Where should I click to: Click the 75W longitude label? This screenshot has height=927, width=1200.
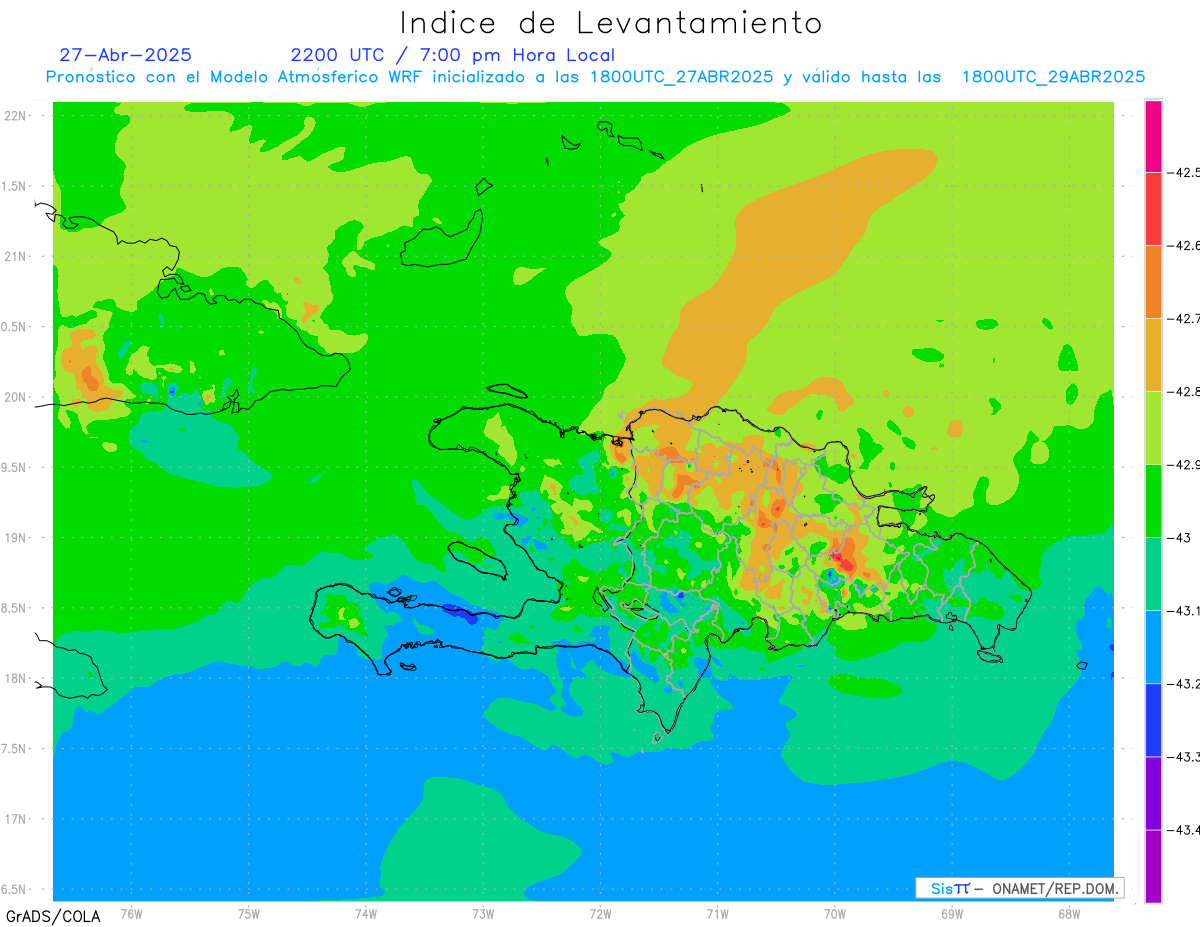pos(249,913)
